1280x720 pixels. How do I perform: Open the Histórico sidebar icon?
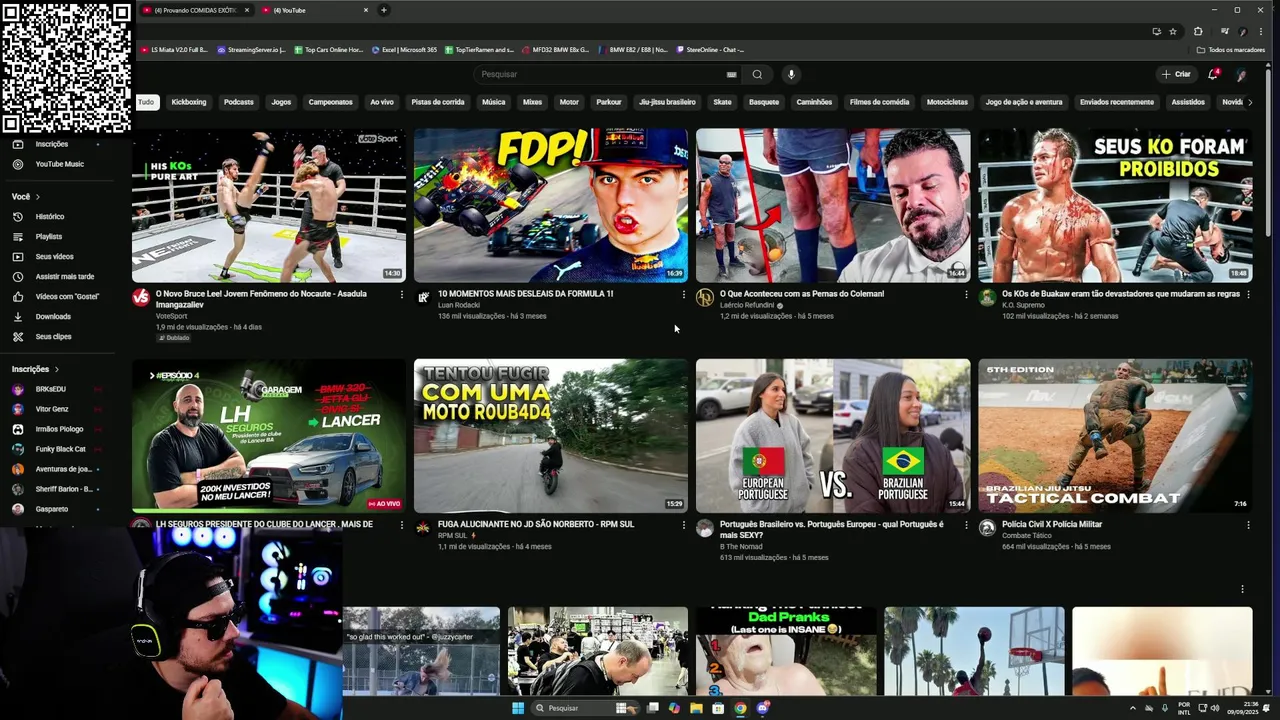17,217
